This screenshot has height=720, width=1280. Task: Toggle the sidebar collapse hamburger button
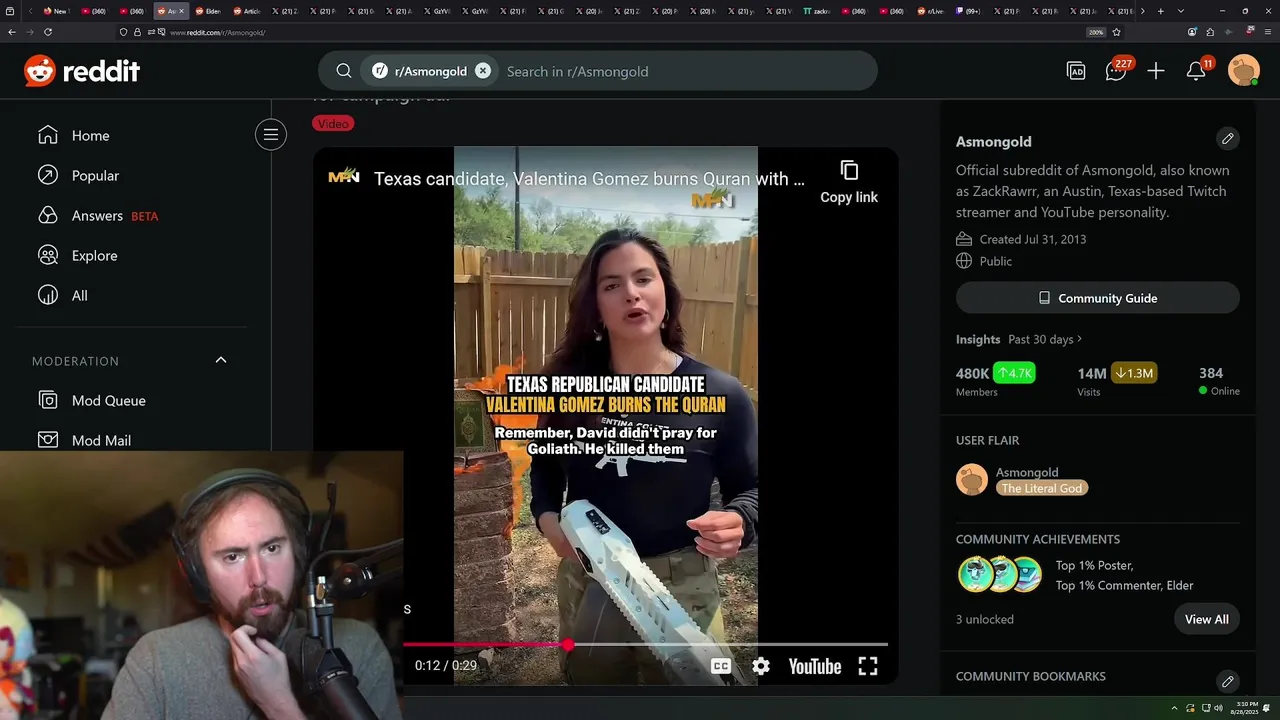[270, 135]
